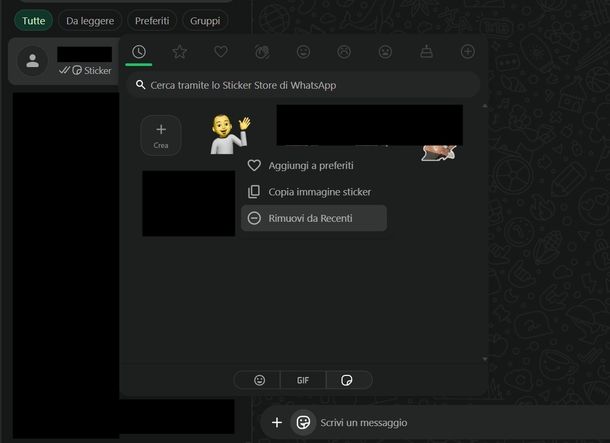Switch to the GIF tab
This screenshot has height=443, width=610.
coord(302,380)
